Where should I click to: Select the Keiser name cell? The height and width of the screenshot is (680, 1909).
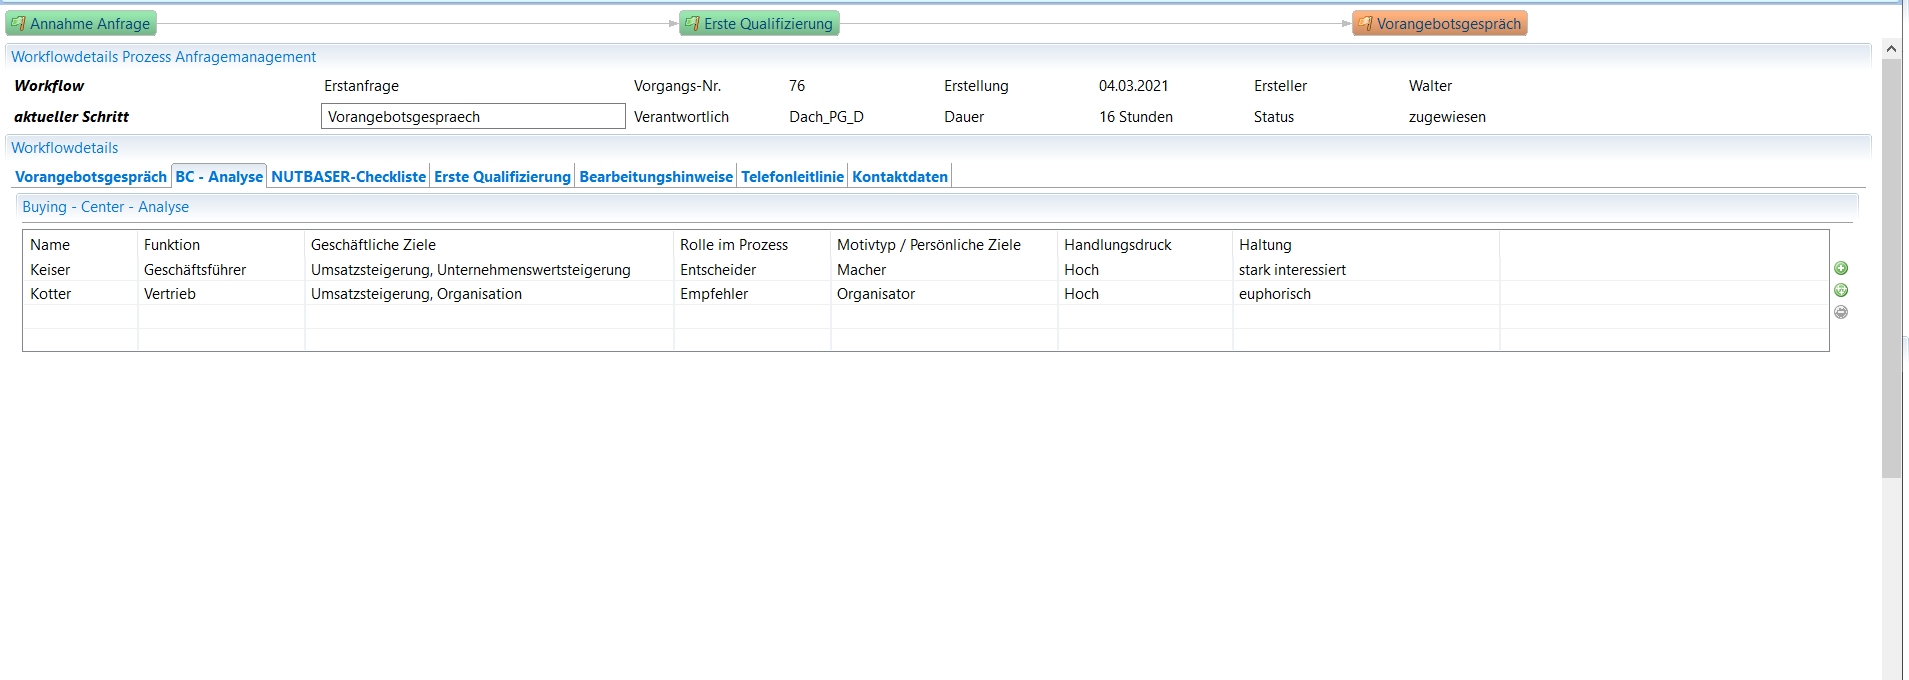[x=80, y=270]
